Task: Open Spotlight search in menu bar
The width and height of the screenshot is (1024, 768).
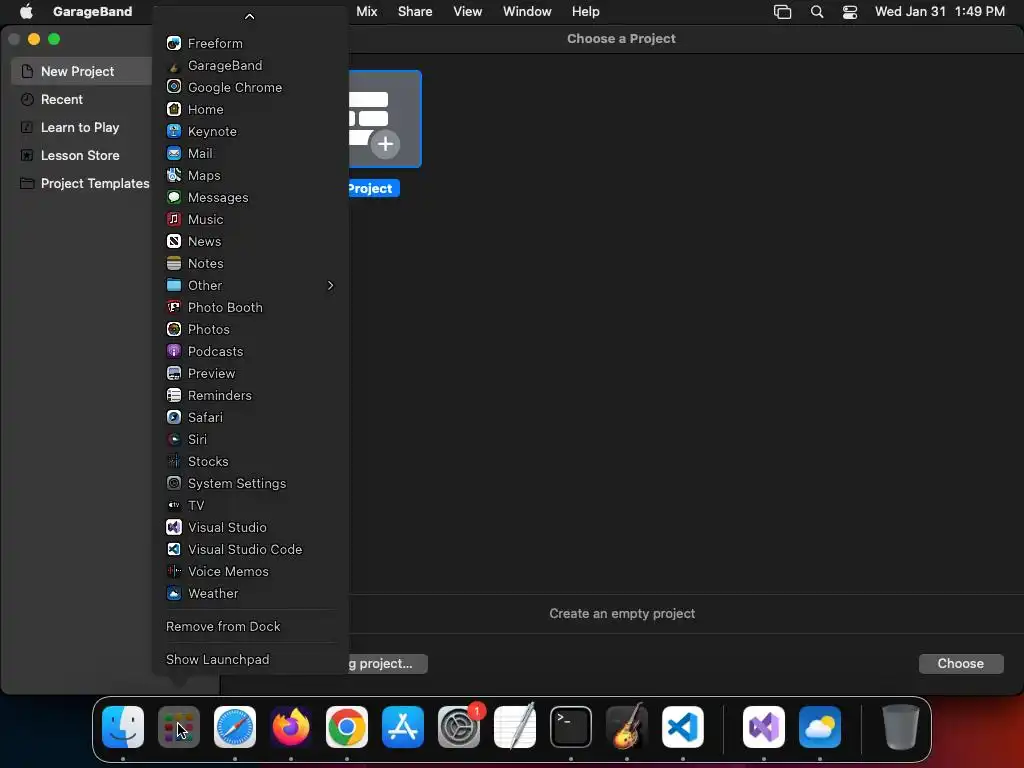Action: click(816, 12)
